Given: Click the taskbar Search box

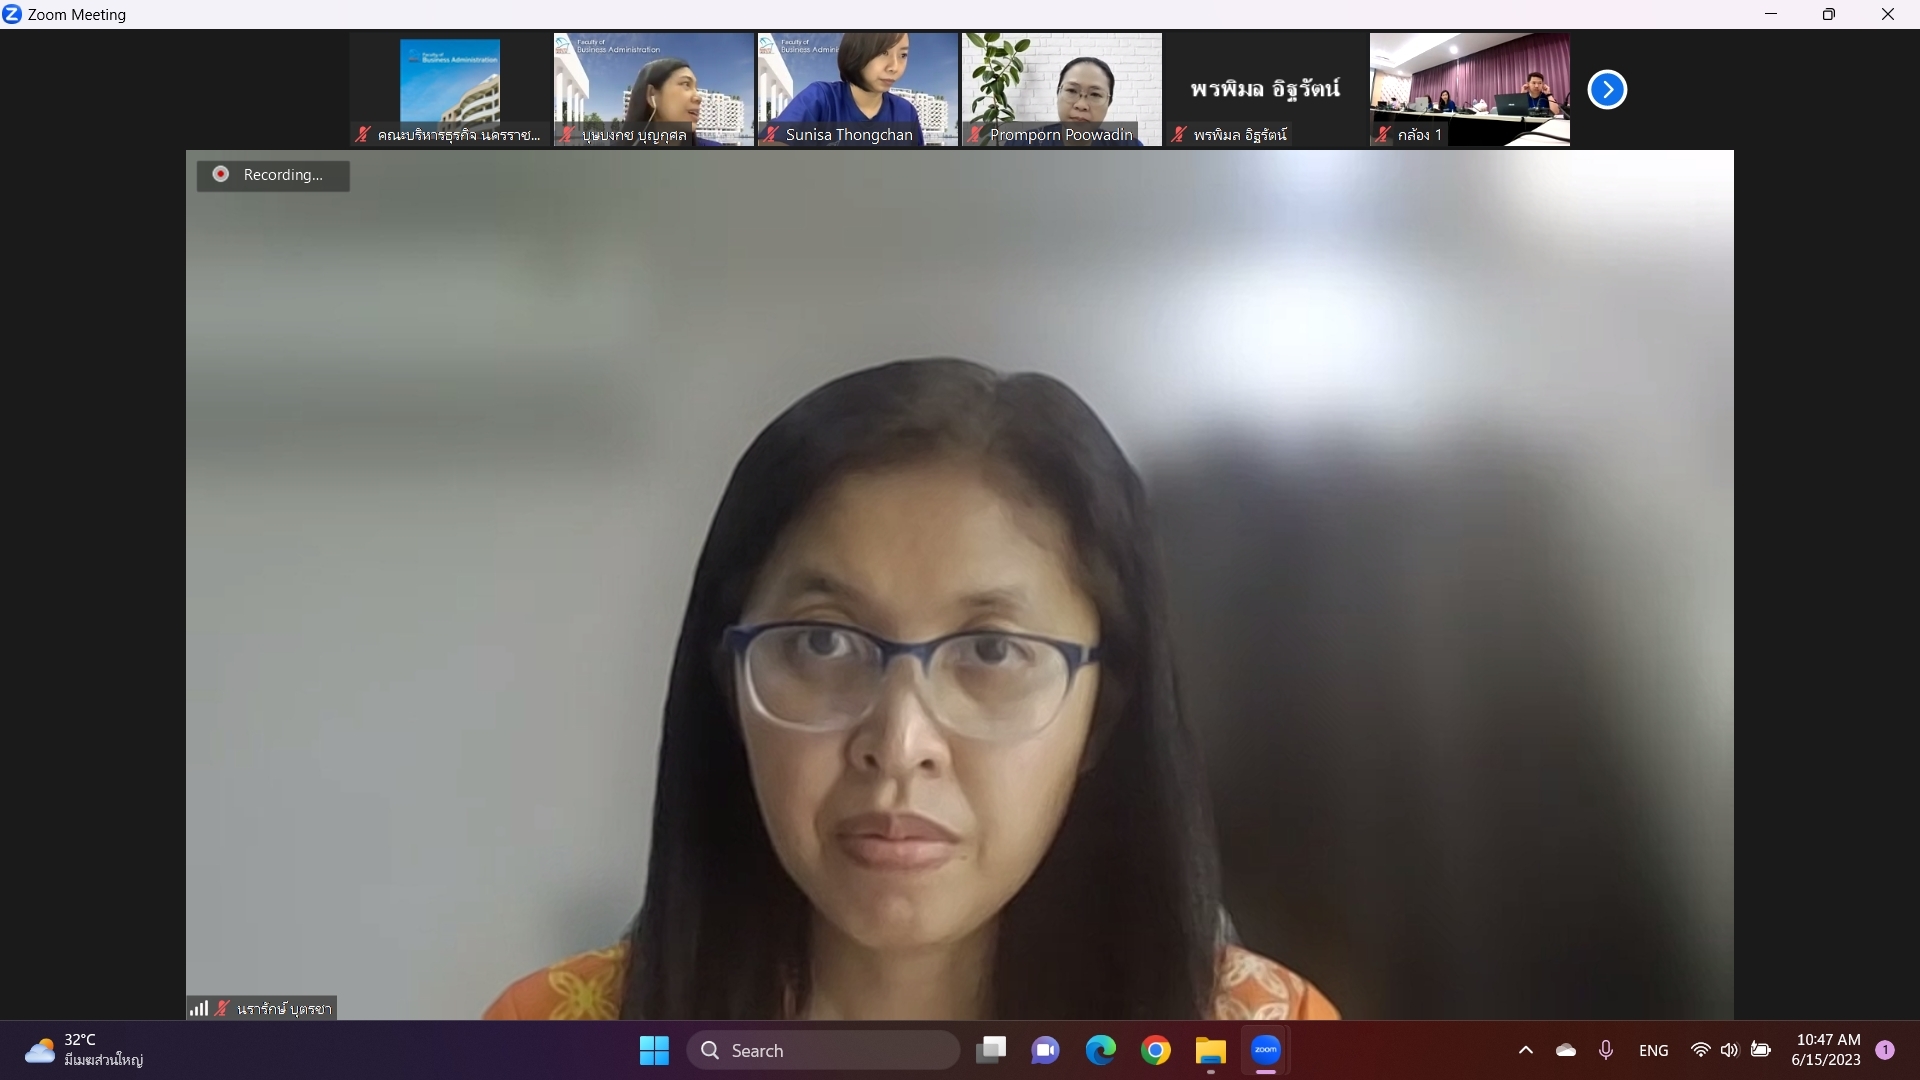Looking at the screenshot, I should point(823,1051).
